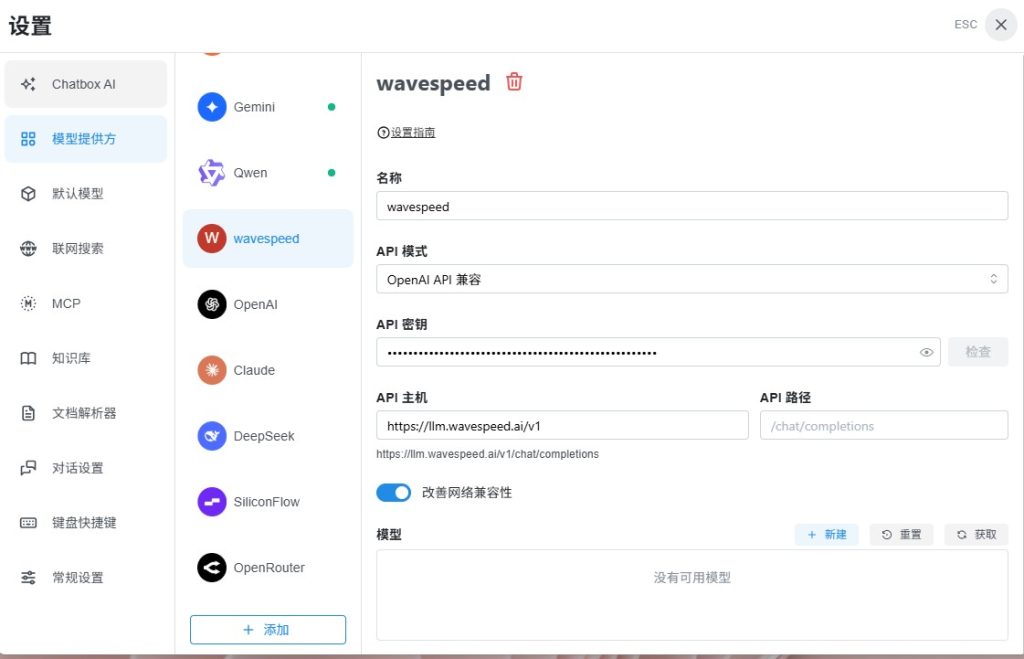The image size is (1024, 659).
Task: Click the 名称 input field
Action: tap(692, 206)
